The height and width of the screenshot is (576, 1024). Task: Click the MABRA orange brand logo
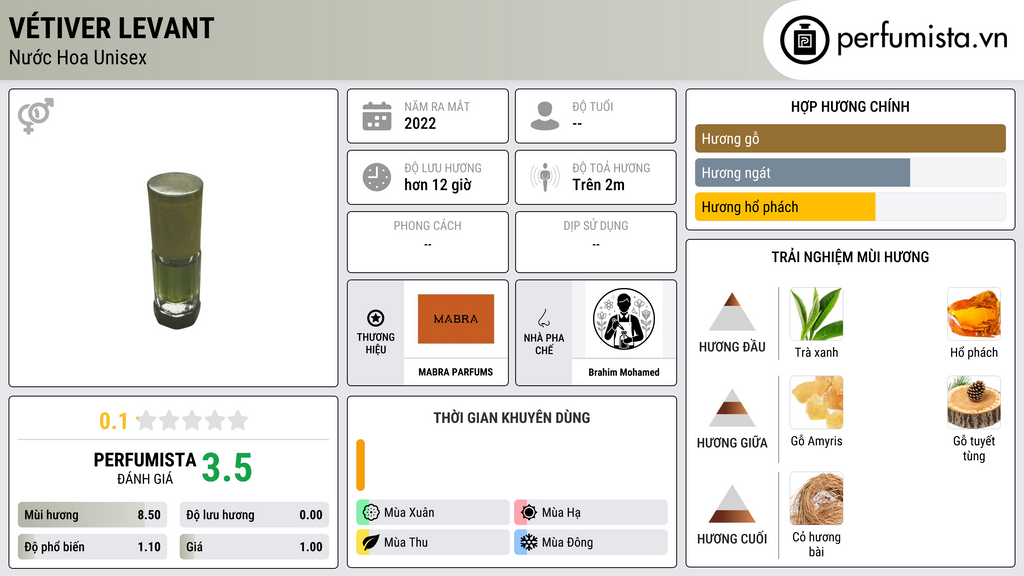coord(456,319)
